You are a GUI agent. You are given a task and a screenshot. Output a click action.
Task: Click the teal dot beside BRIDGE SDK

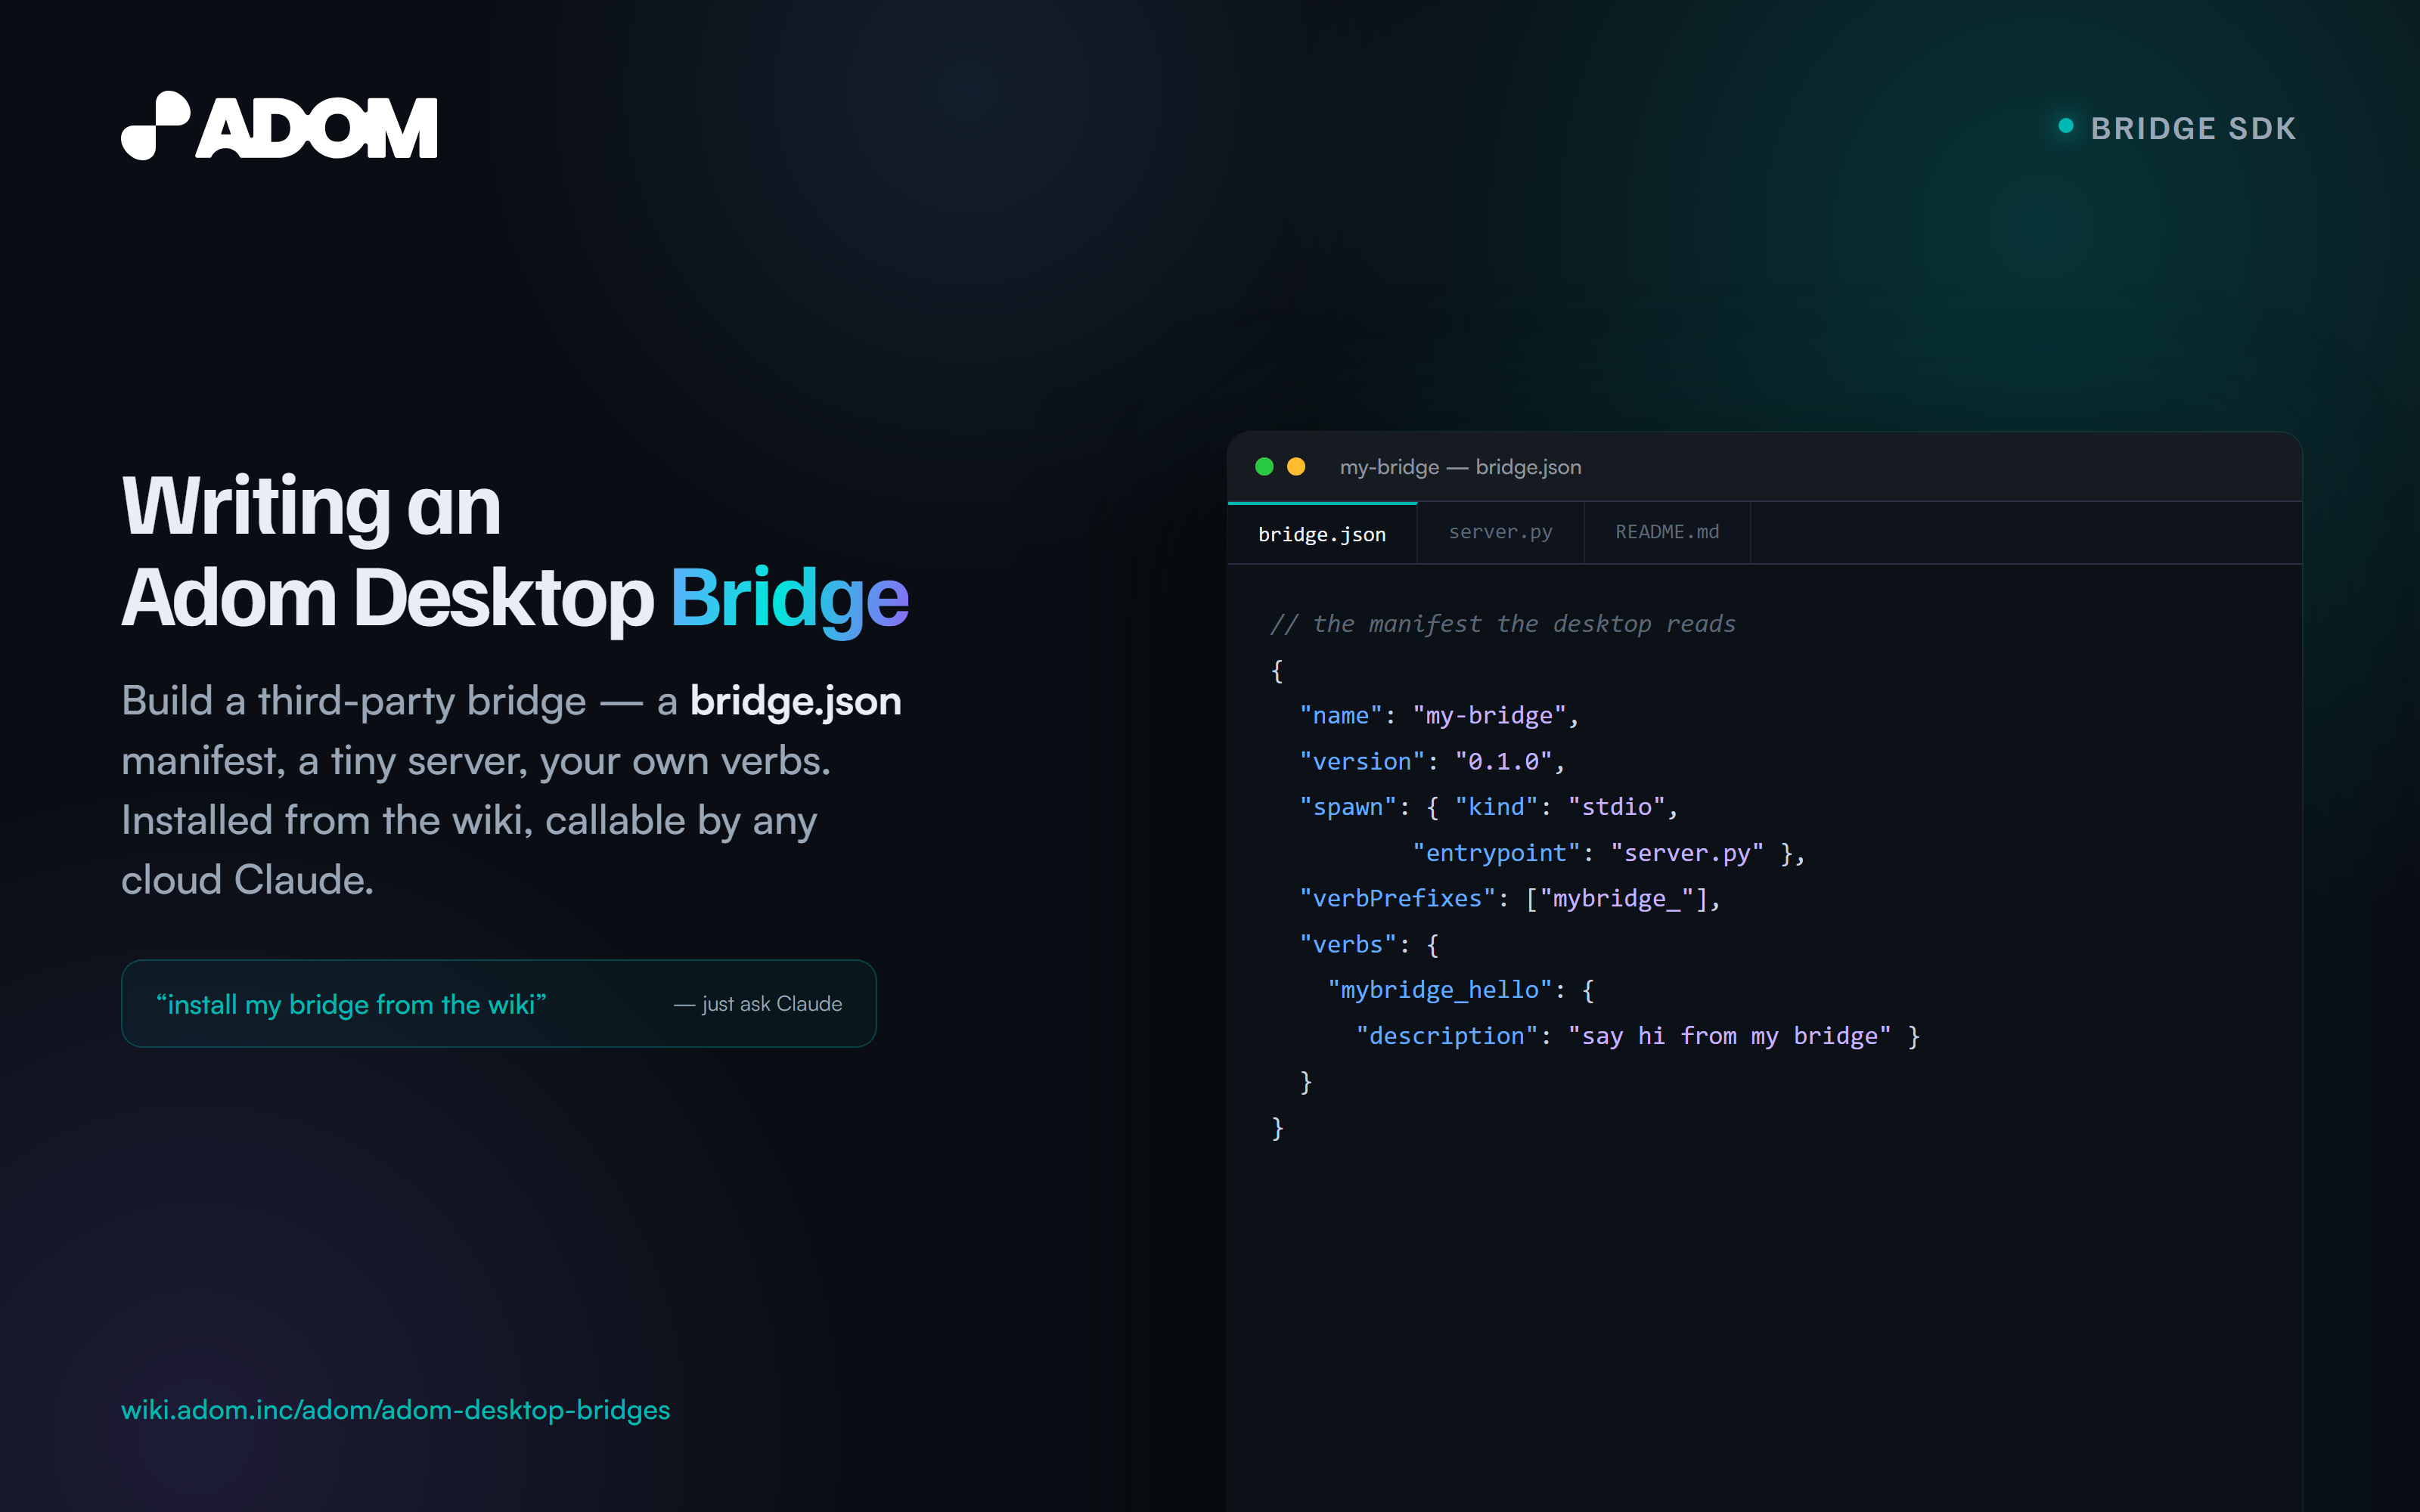click(2066, 126)
